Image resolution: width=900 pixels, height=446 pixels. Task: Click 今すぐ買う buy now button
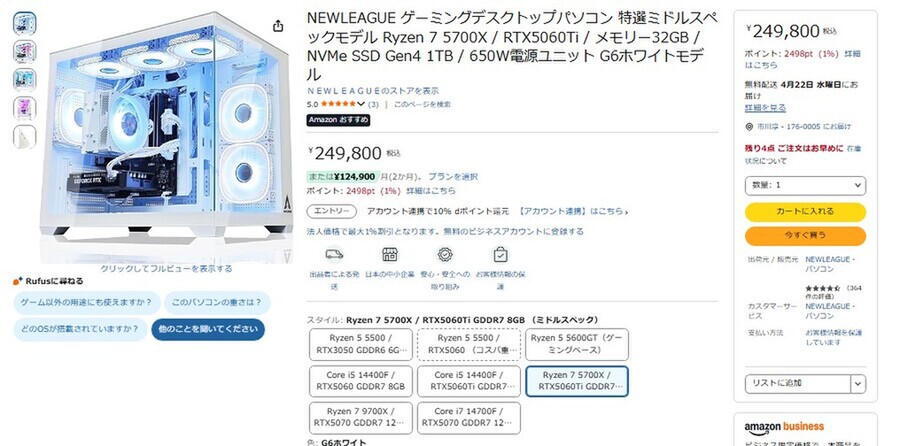805,236
